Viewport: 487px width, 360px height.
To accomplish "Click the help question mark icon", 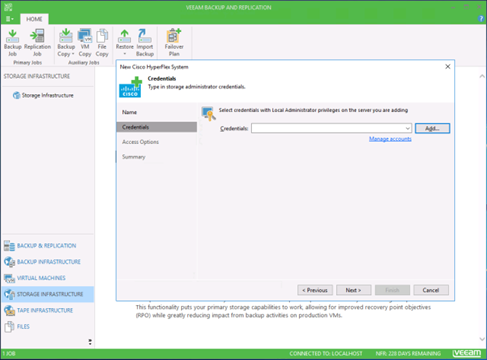I will [481, 19].
